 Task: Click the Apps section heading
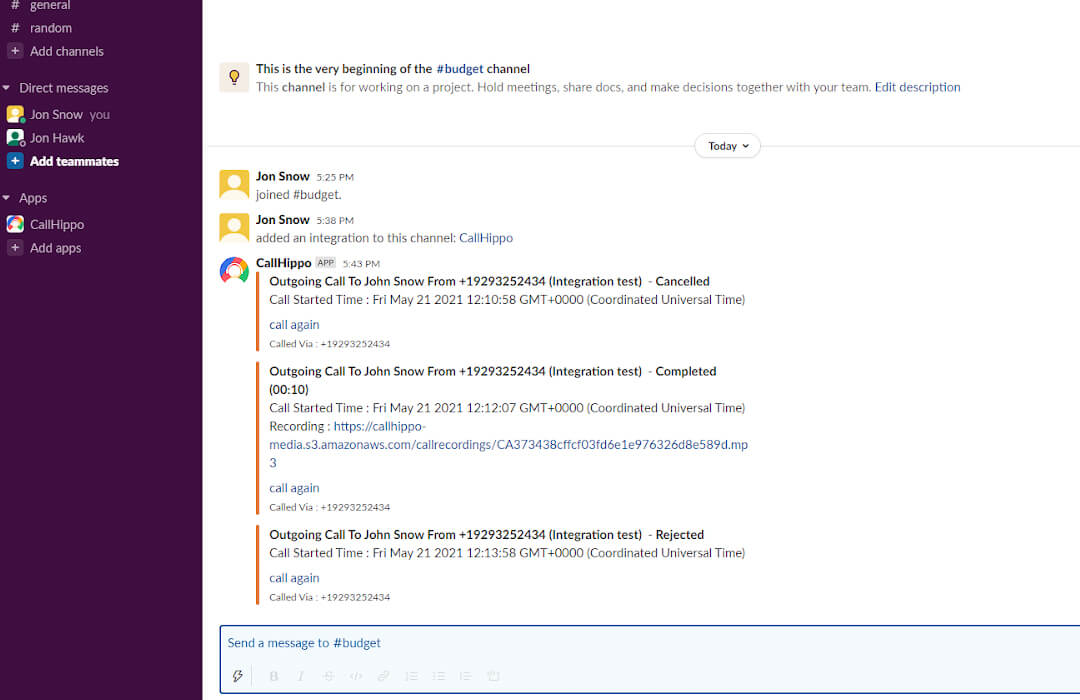(33, 198)
